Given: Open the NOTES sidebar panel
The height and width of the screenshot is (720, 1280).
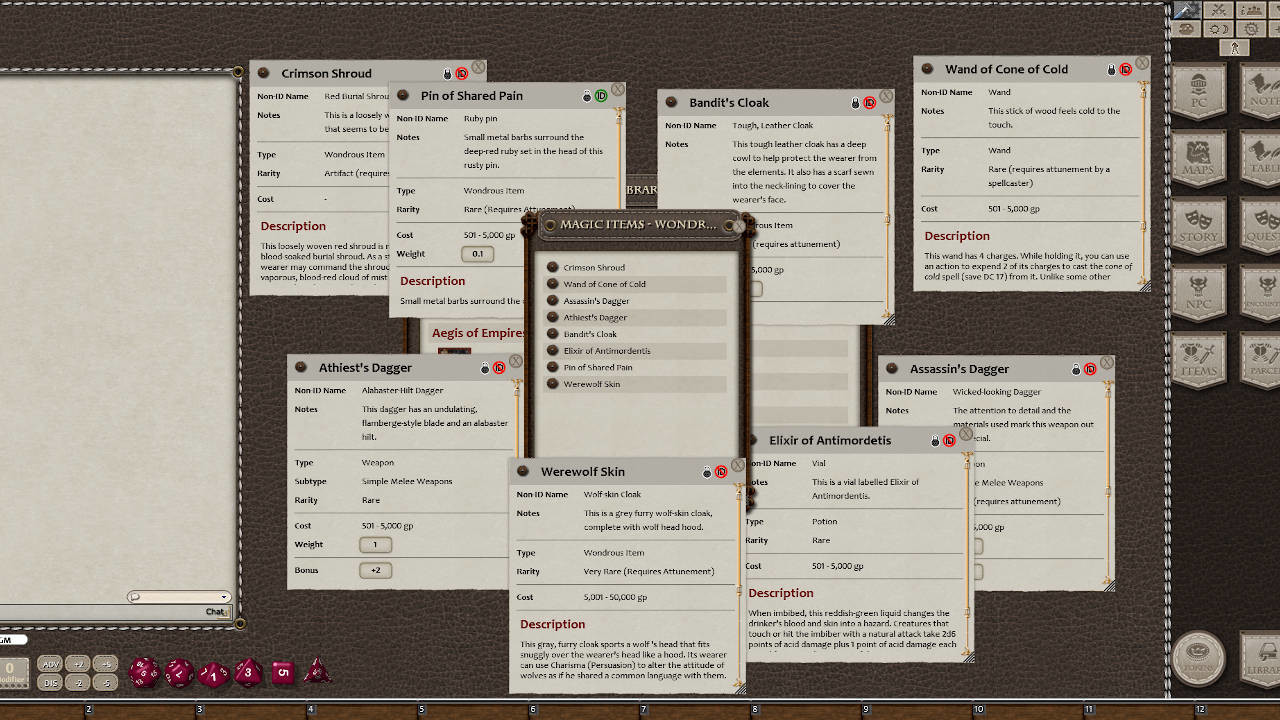Looking at the screenshot, I should pos(1262,91).
